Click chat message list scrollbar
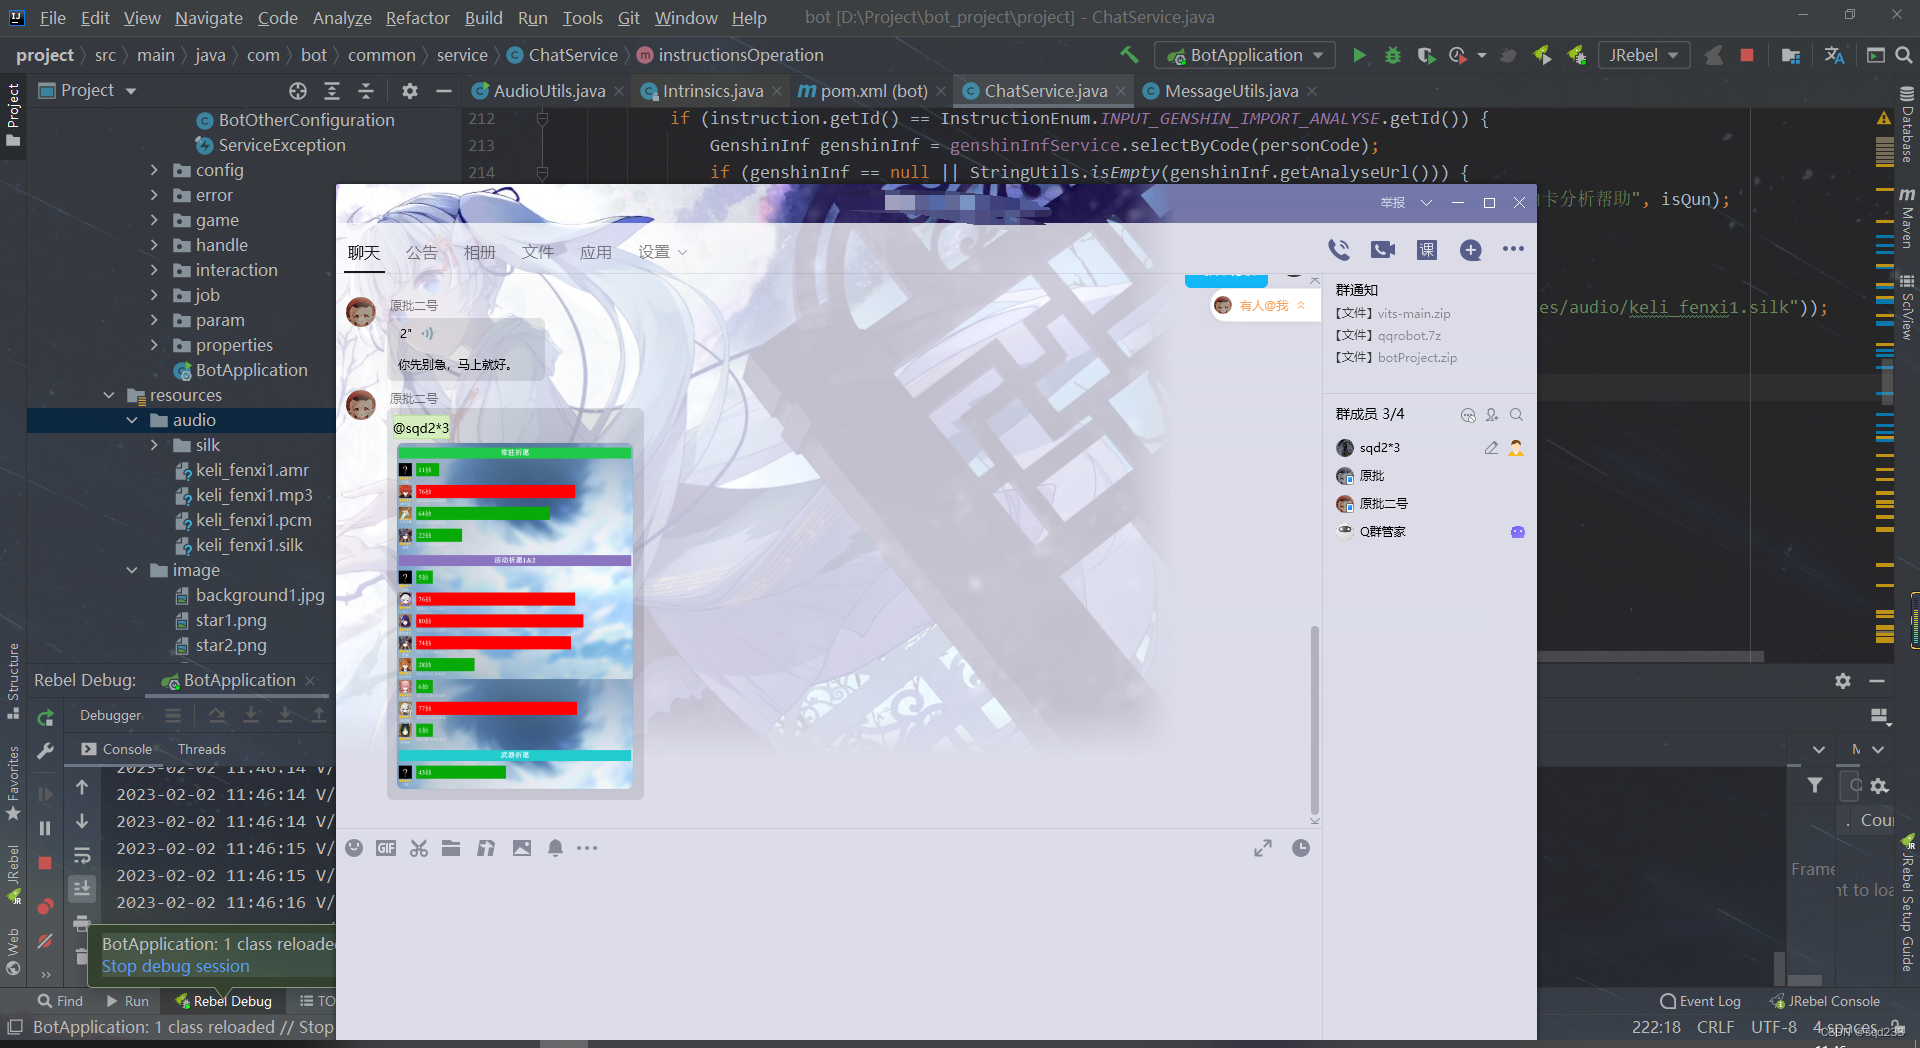 (x=1314, y=720)
